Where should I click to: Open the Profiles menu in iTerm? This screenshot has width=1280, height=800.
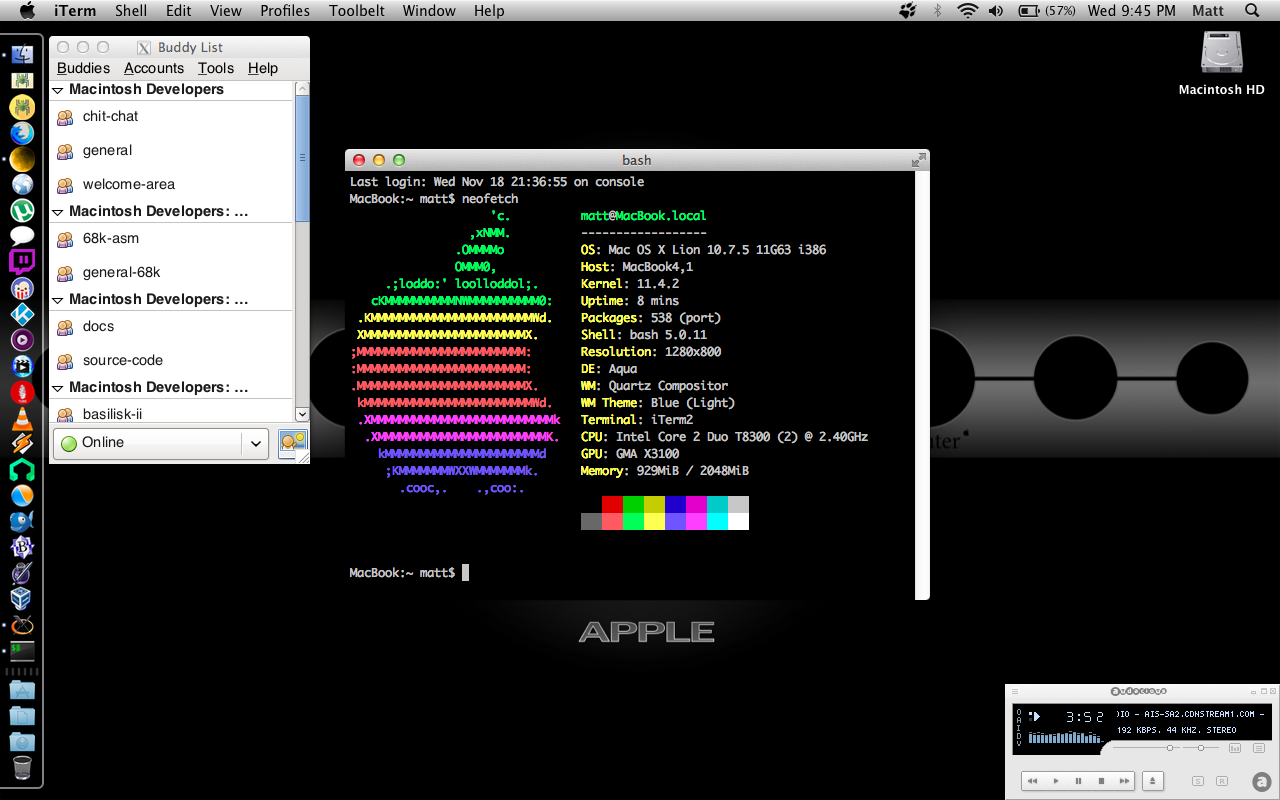click(284, 11)
